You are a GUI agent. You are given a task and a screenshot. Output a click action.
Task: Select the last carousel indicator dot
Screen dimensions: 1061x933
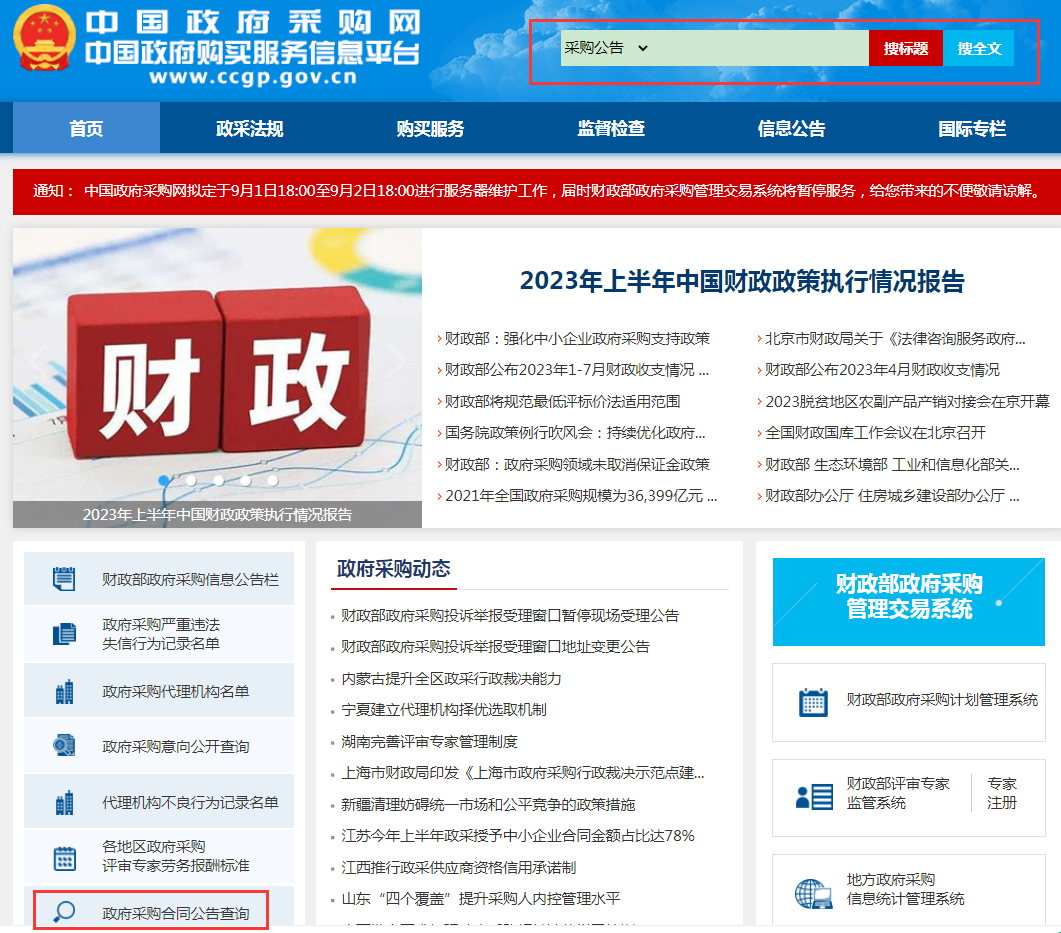point(272,481)
